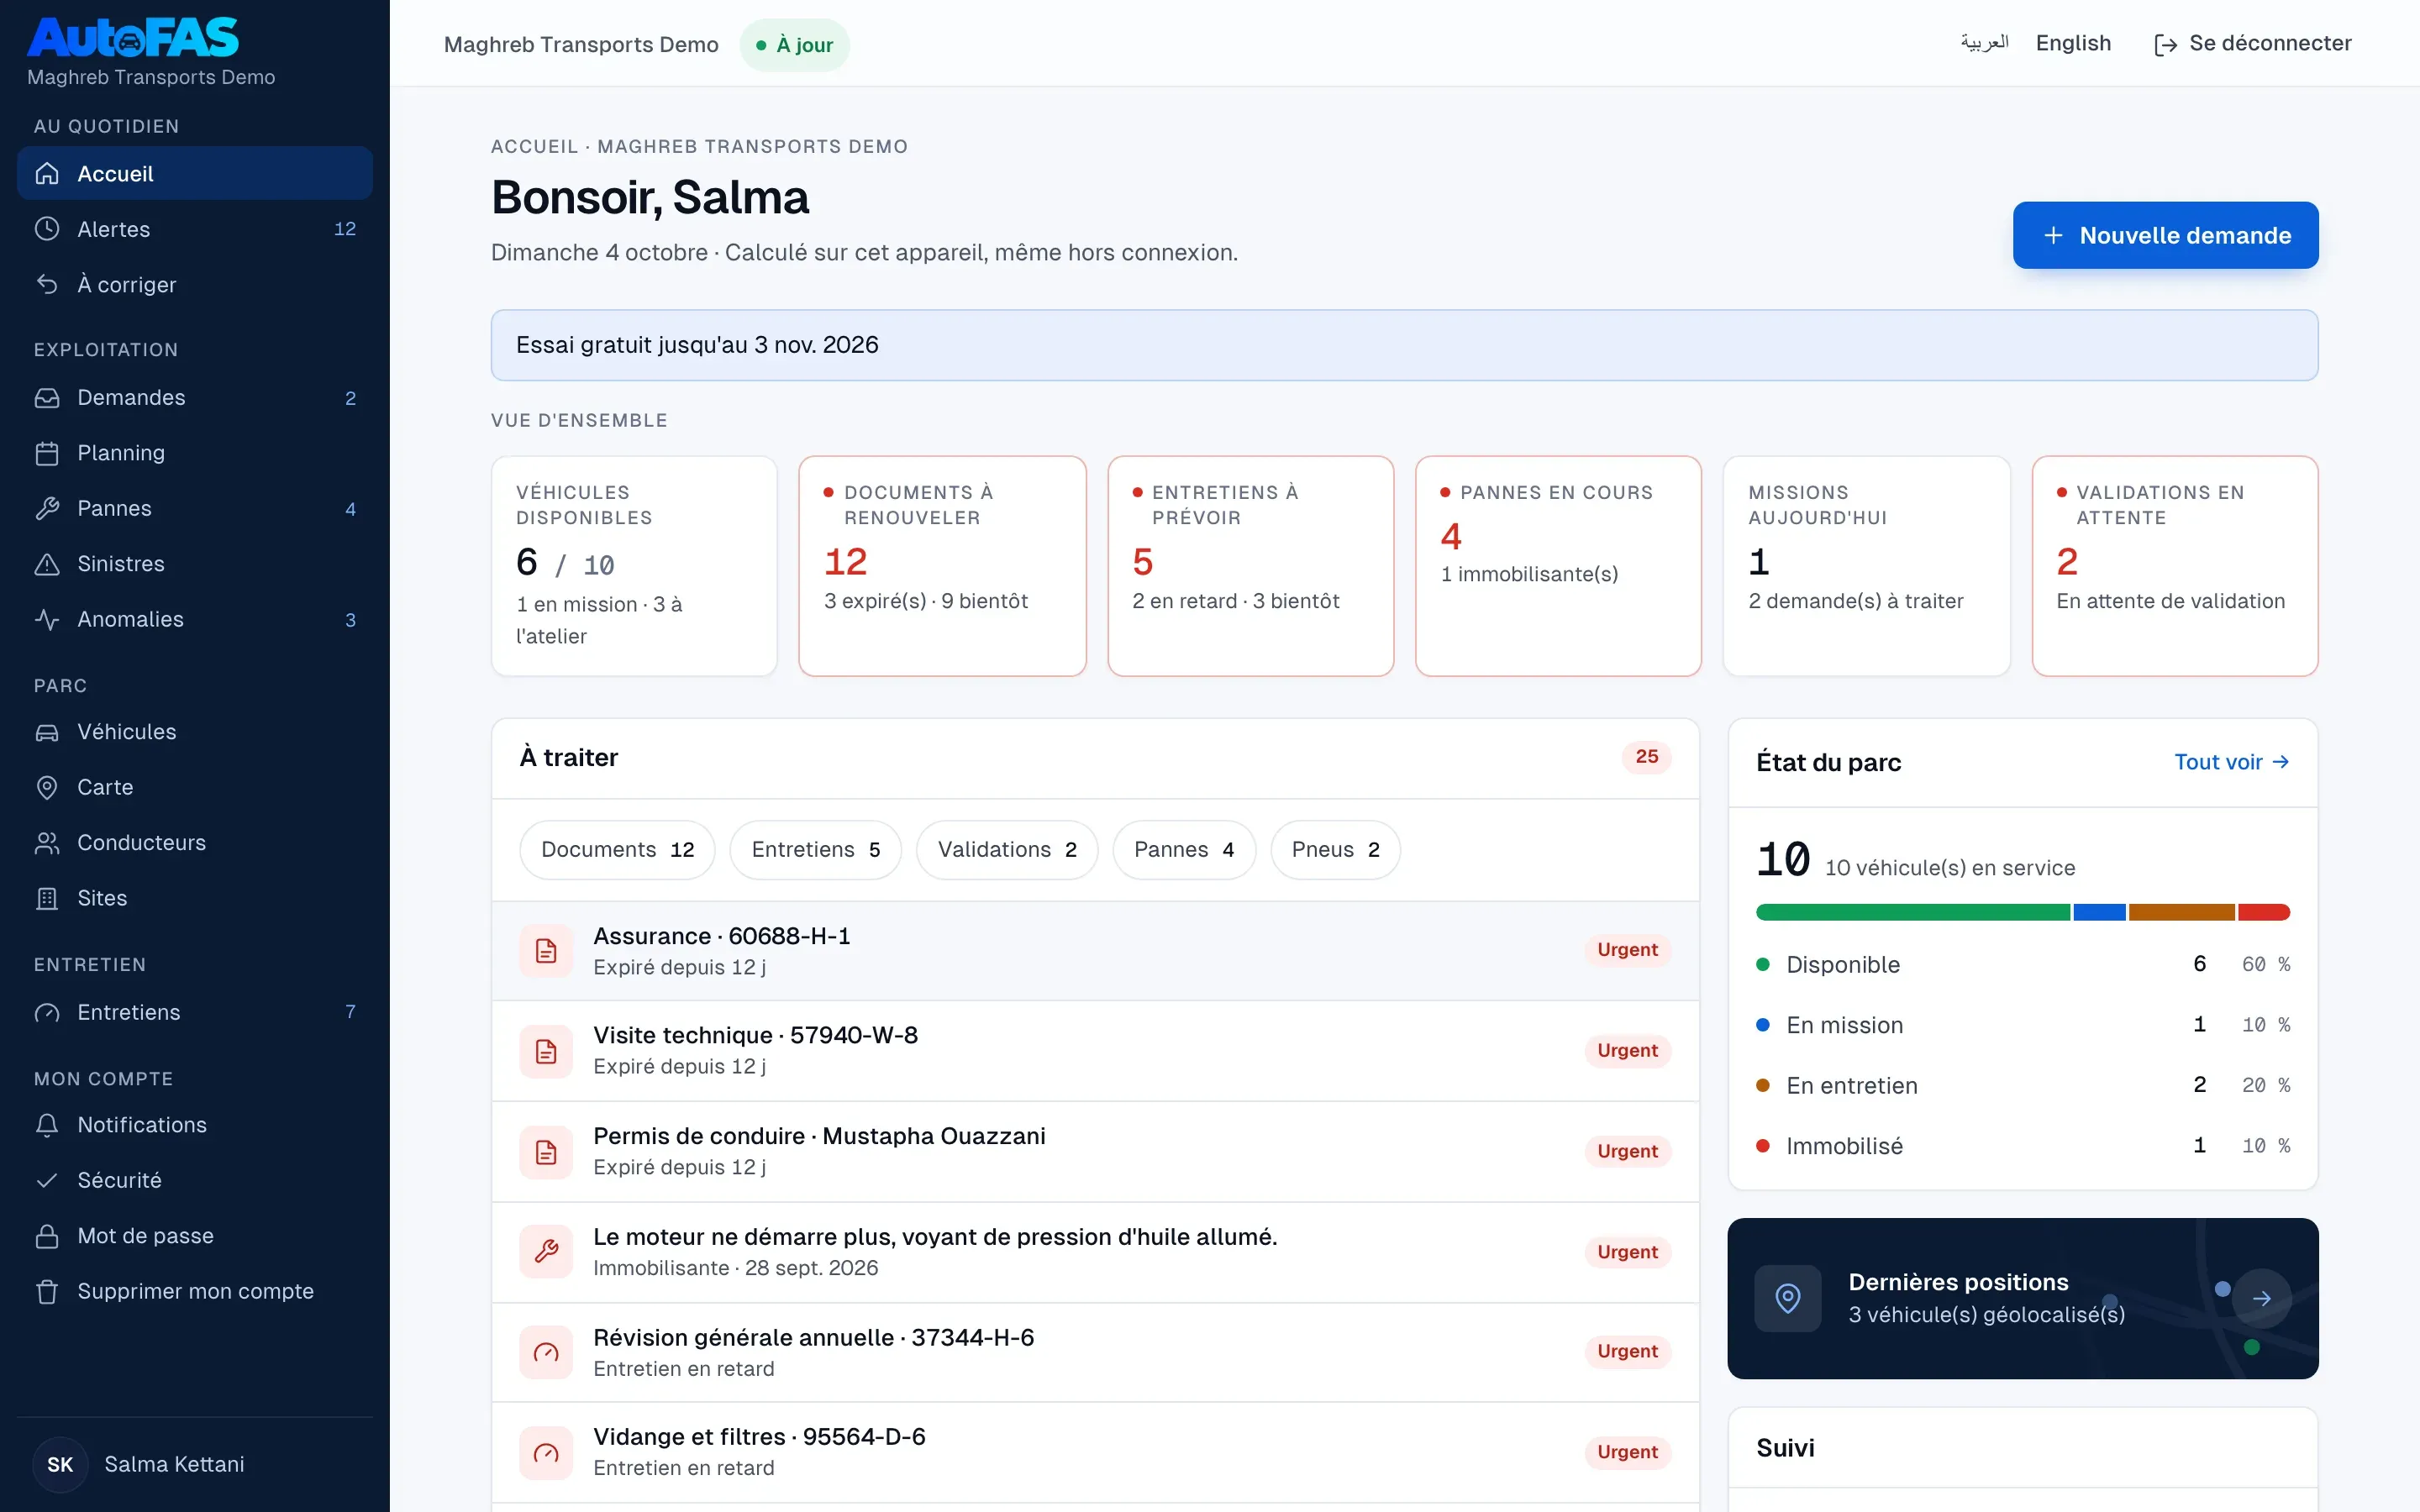Image resolution: width=2420 pixels, height=1512 pixels.
Task: Open Visite technique 57940-W-8 row
Action: click(x=1095, y=1051)
